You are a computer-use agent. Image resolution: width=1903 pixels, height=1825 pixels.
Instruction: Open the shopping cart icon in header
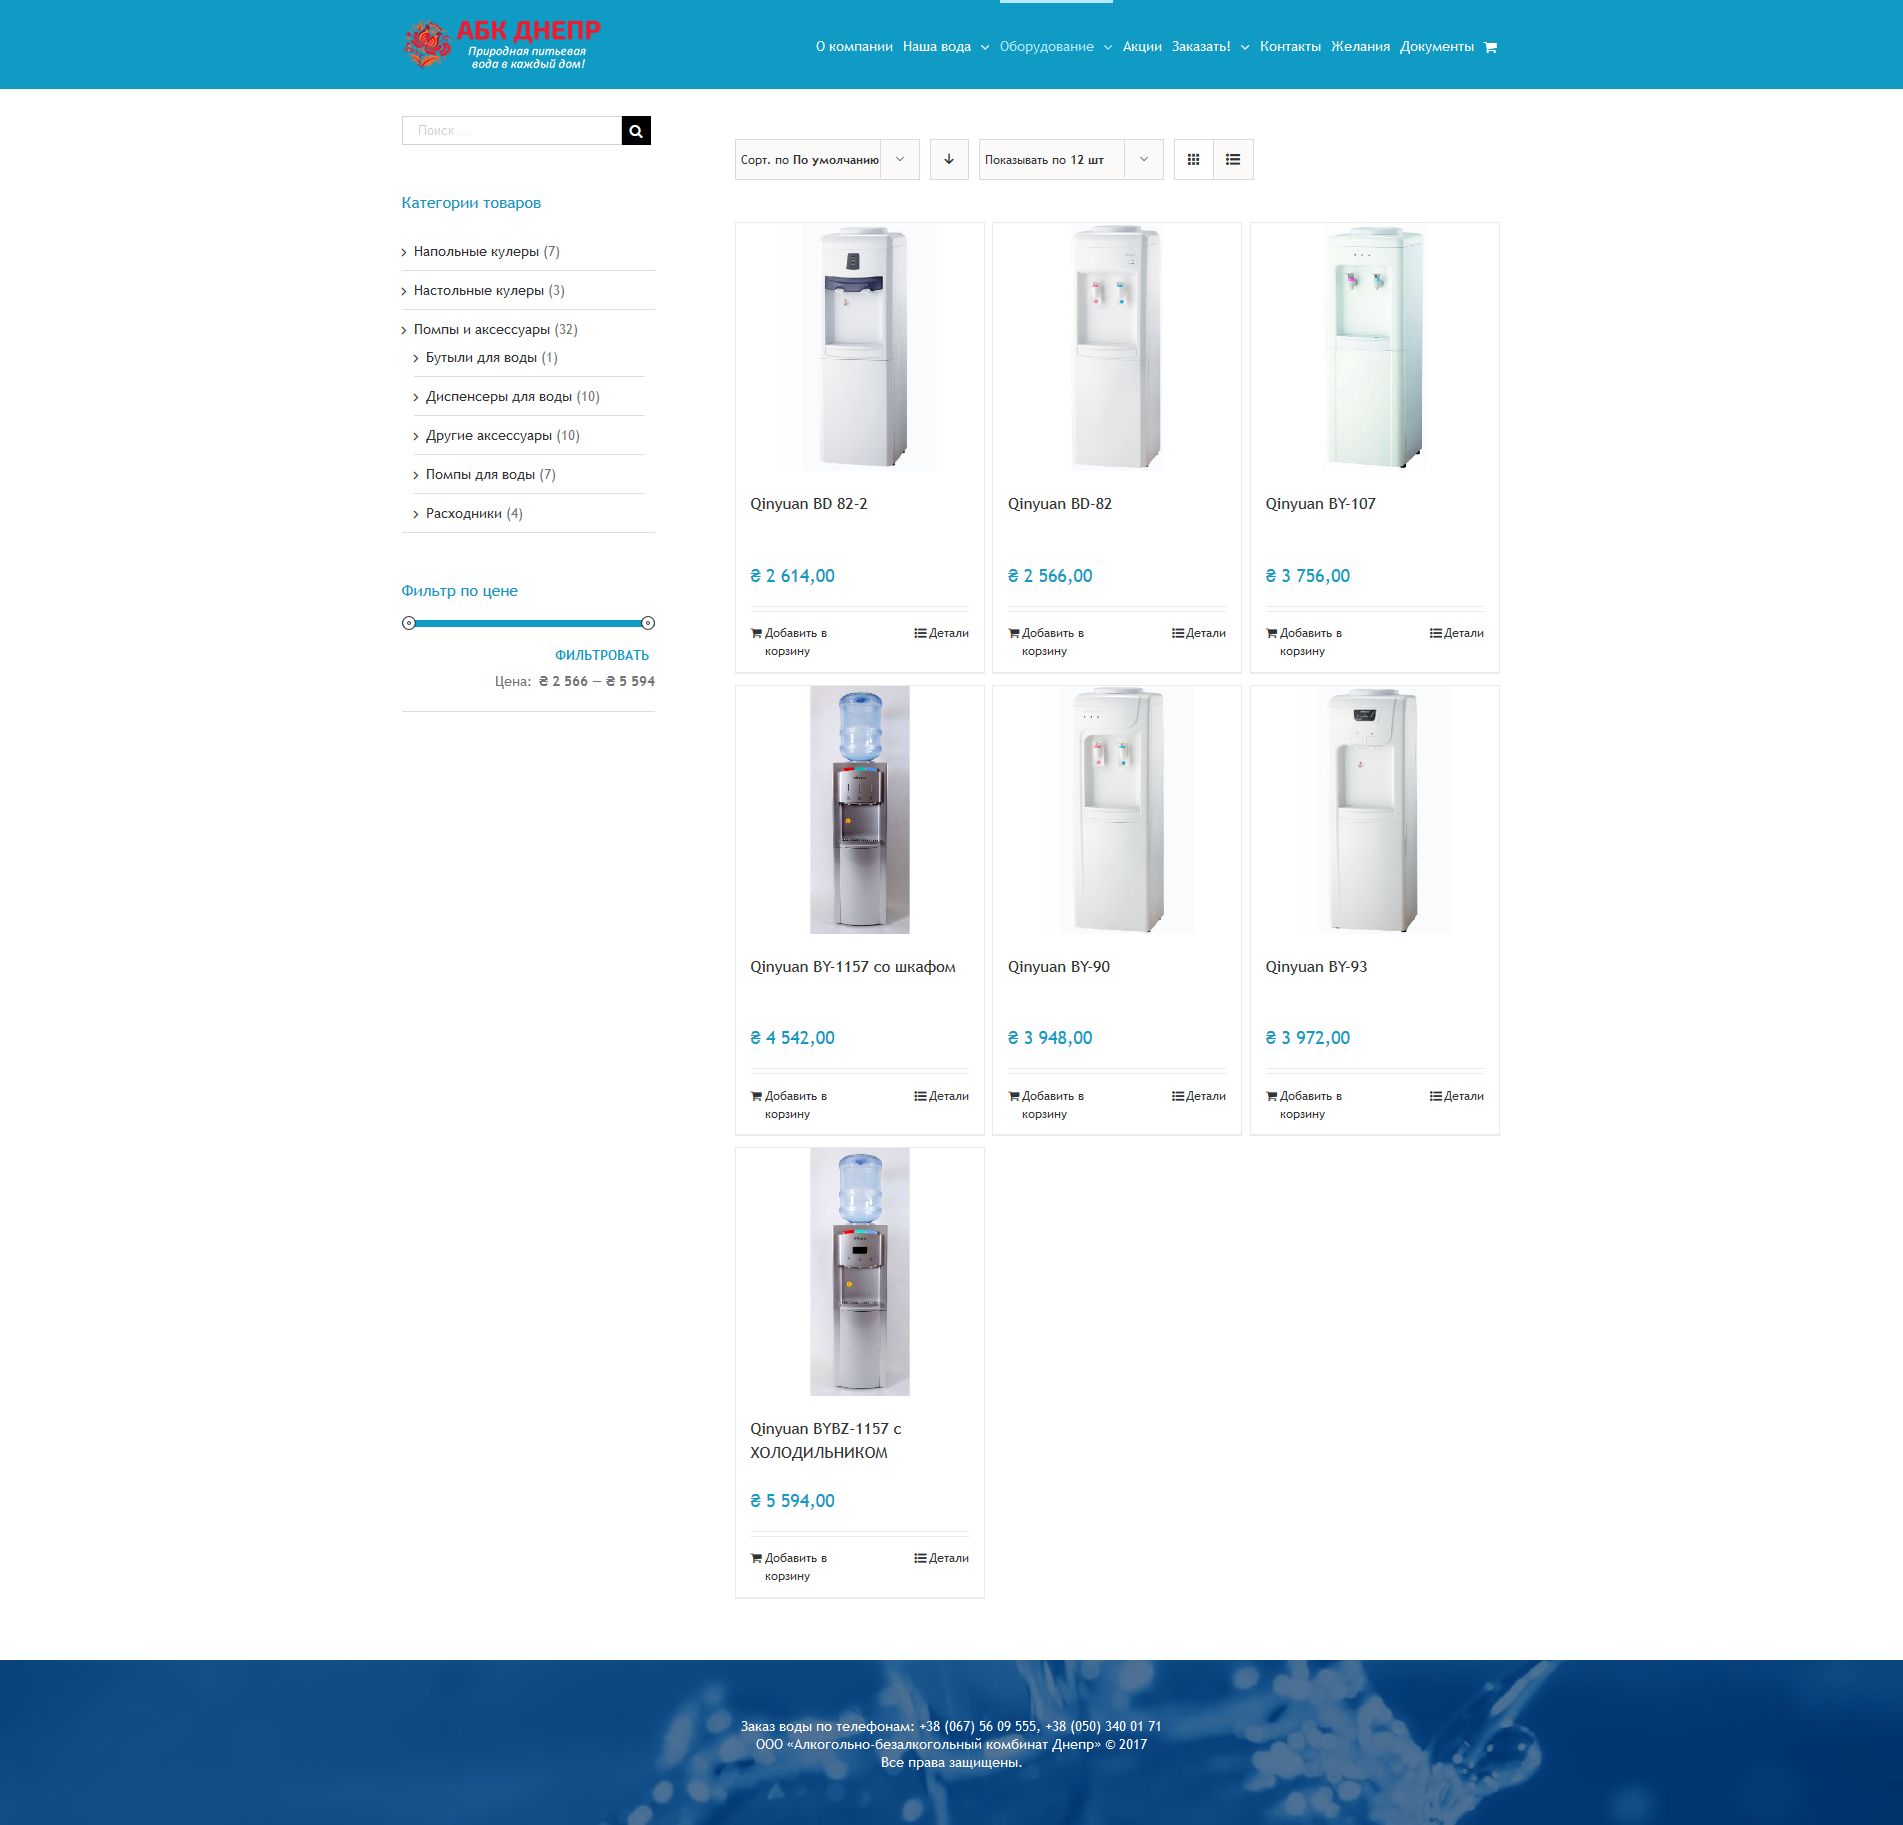(x=1490, y=47)
